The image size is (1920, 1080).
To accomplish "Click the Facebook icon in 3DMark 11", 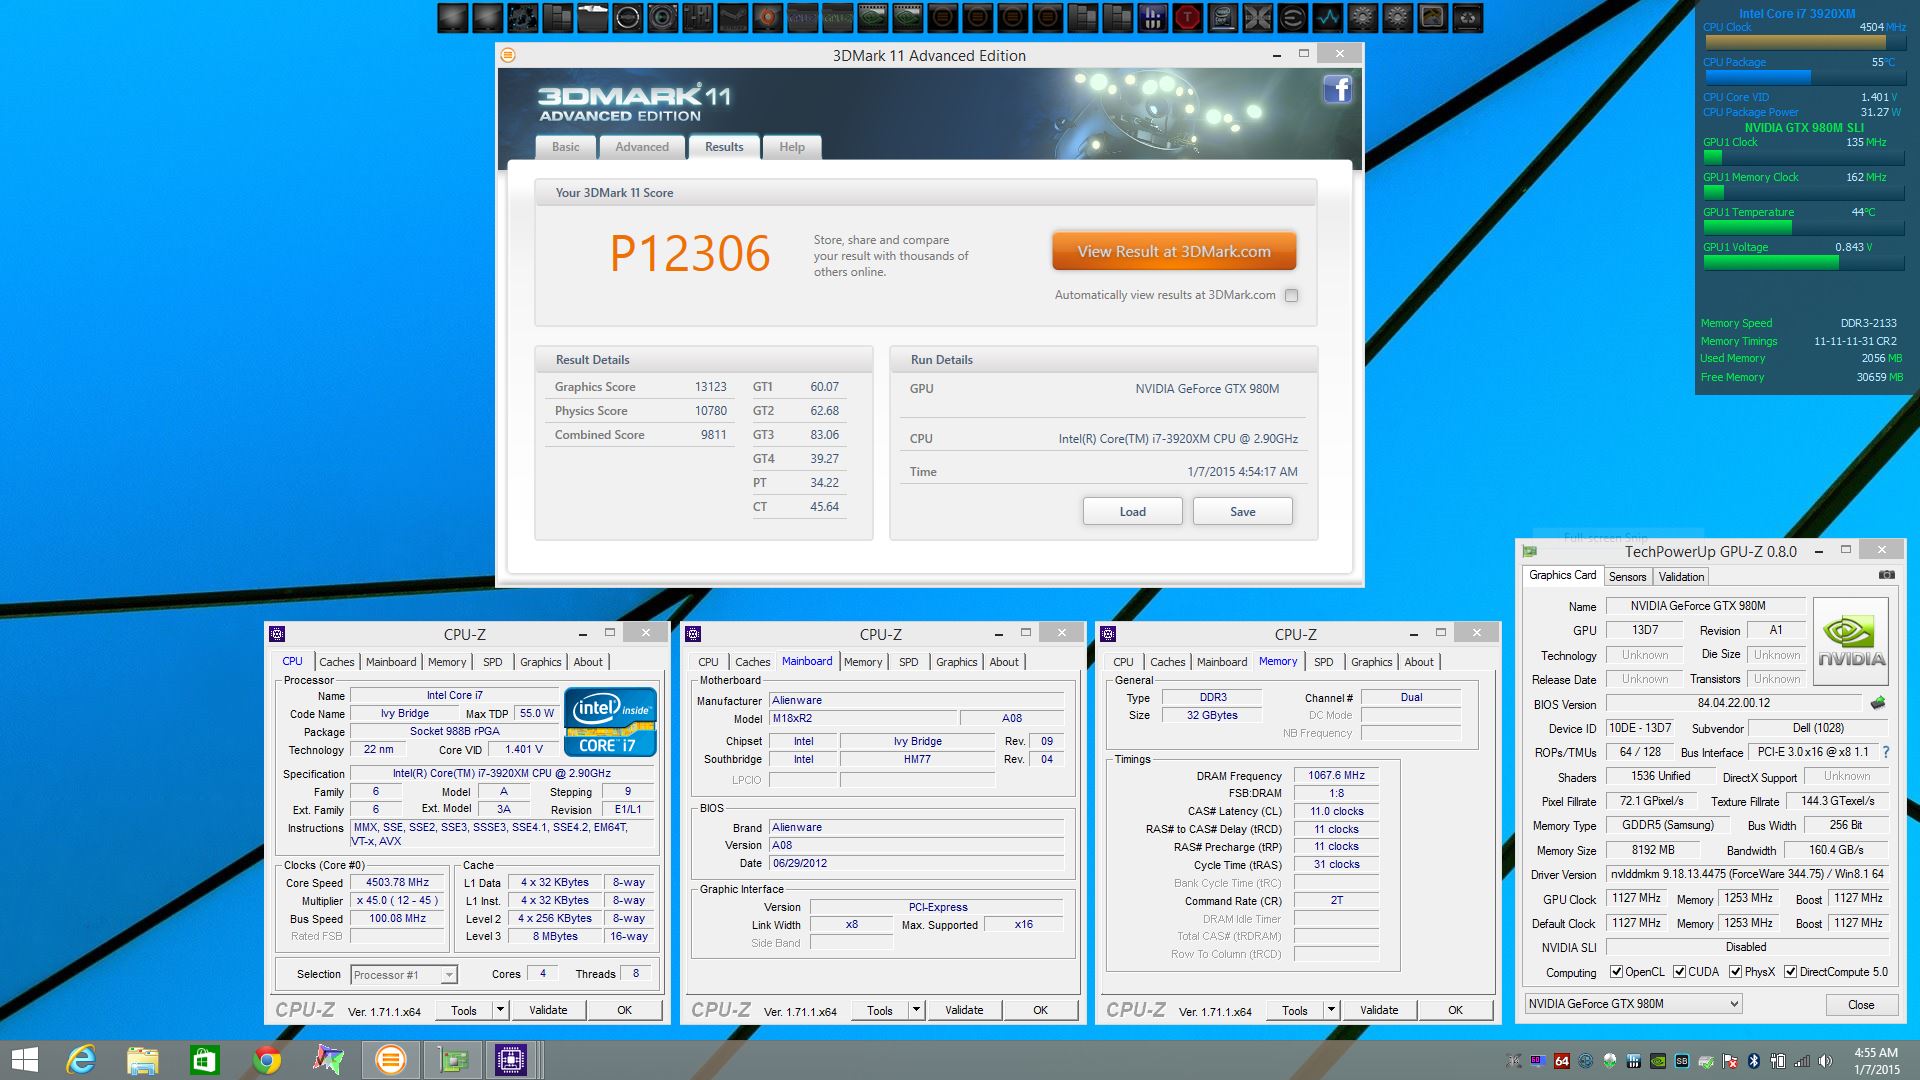I will pos(1338,90).
